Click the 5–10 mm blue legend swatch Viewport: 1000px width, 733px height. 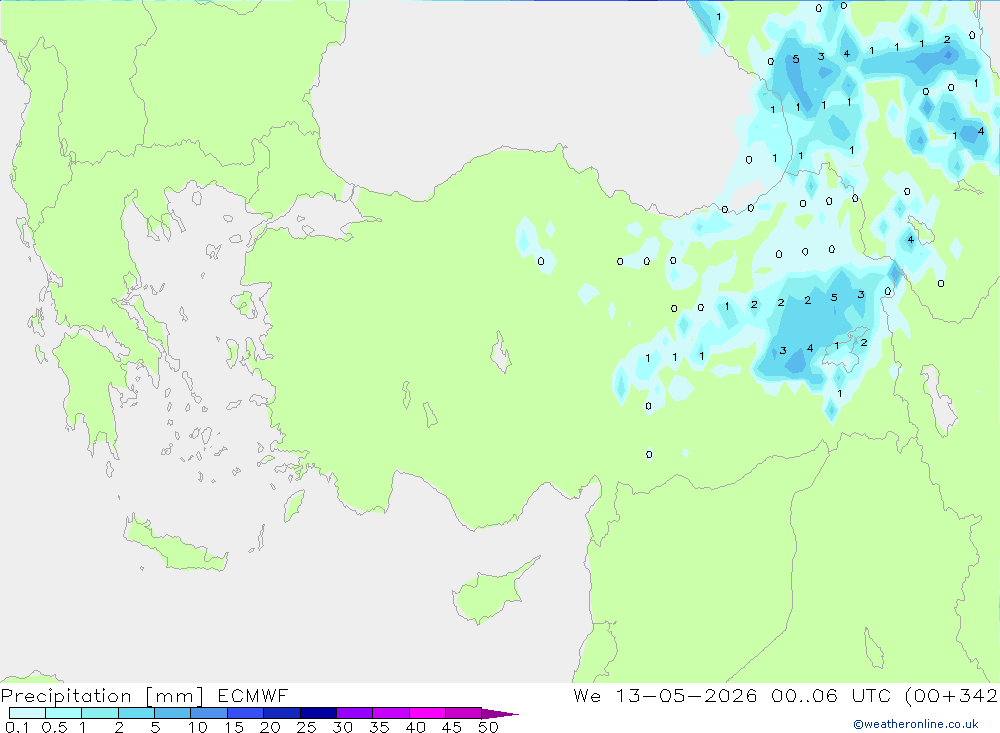173,713
